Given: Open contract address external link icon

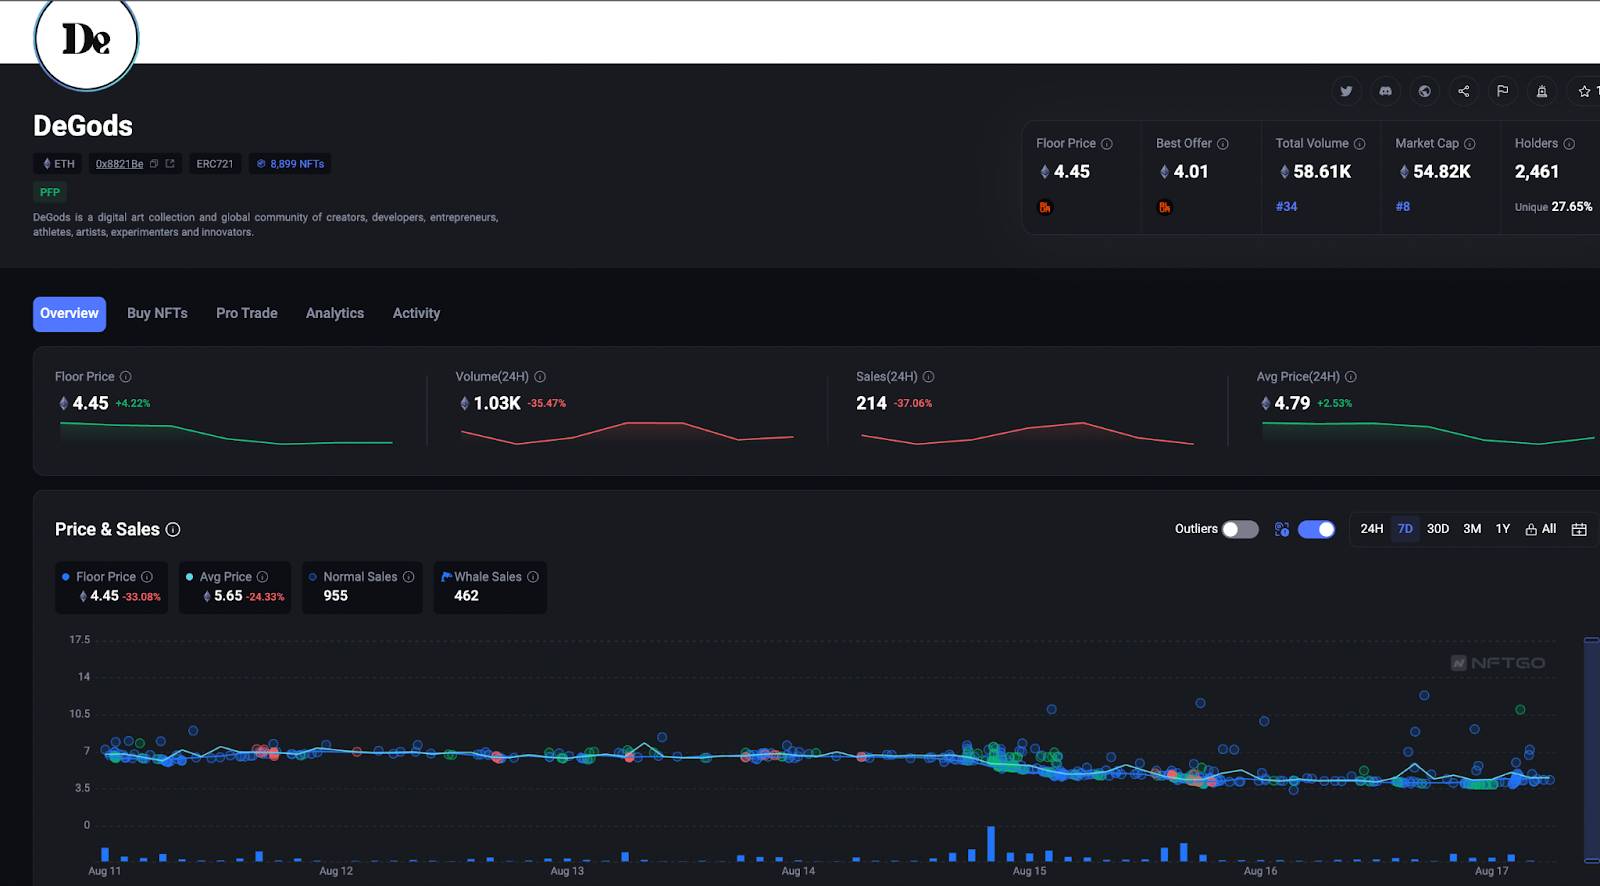Looking at the screenshot, I should click(x=170, y=164).
